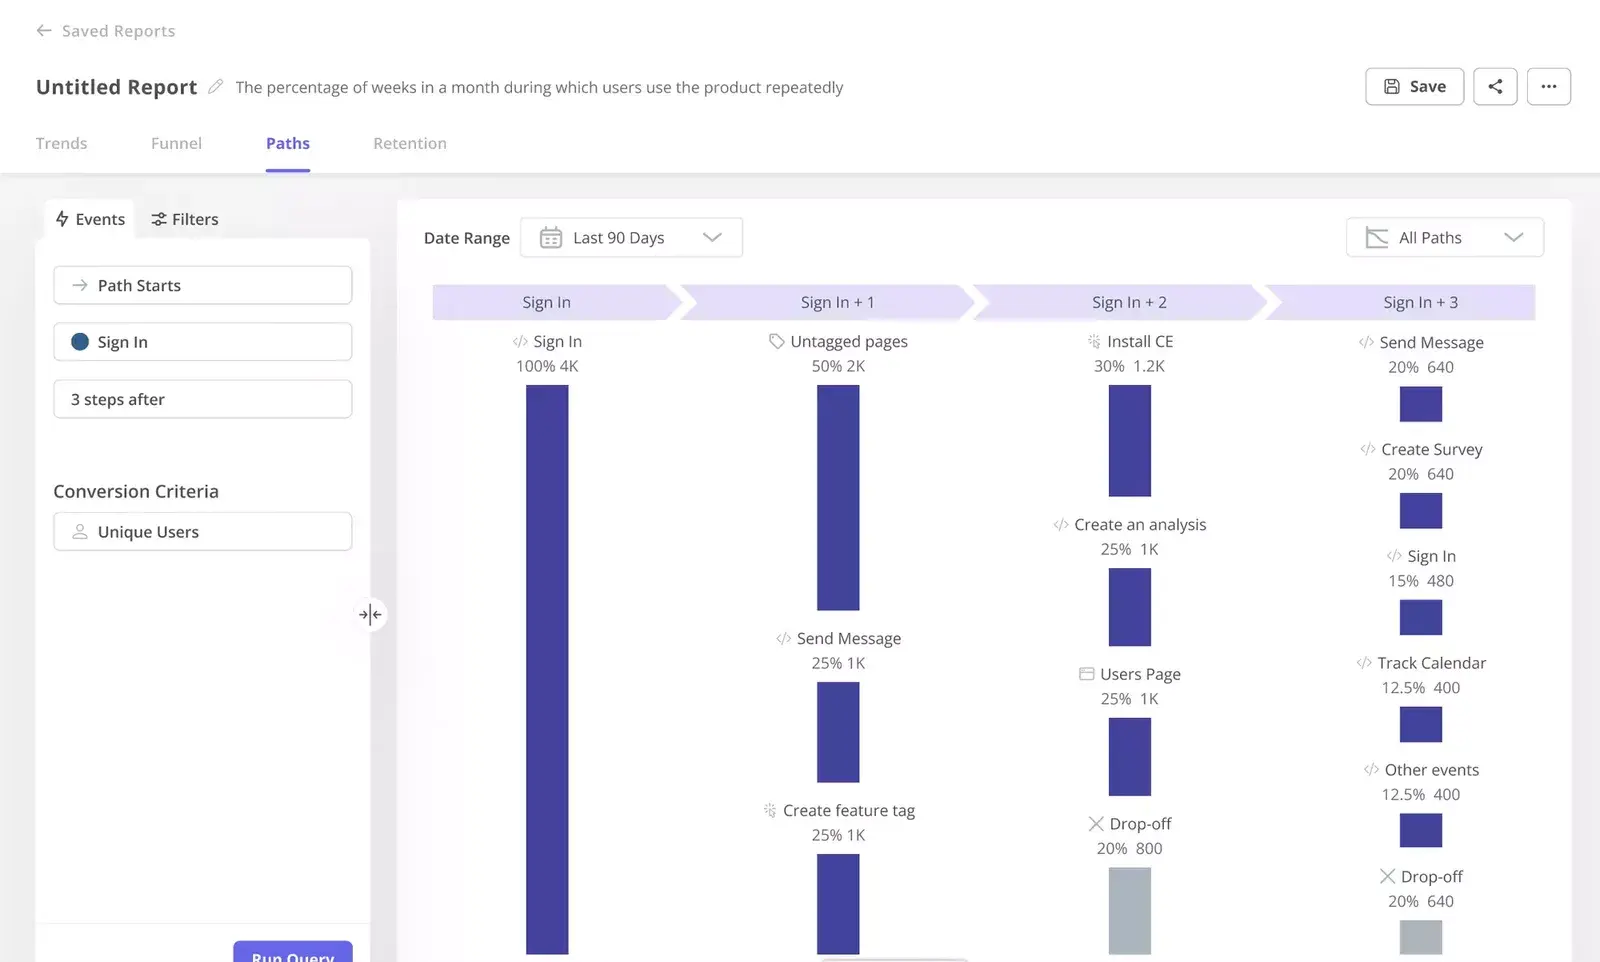Image resolution: width=1600 pixels, height=962 pixels.
Task: Select the Sign In event with blue dot
Action: 203,342
